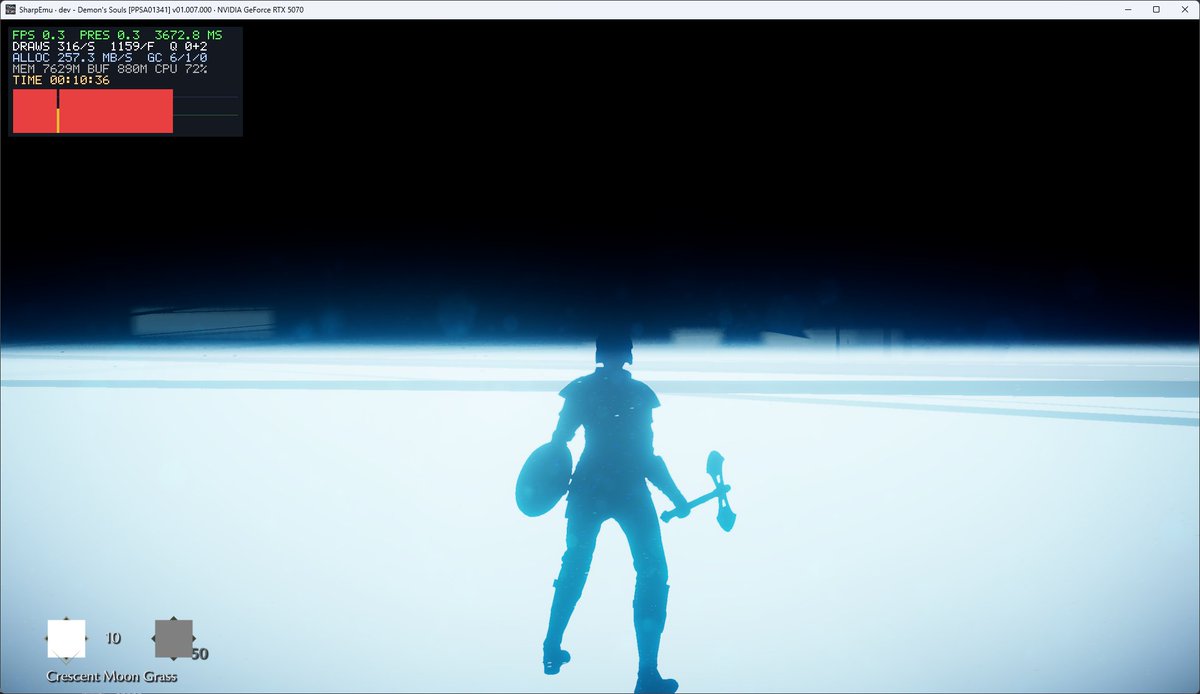Select the grey item slot showing 50

tap(173, 638)
